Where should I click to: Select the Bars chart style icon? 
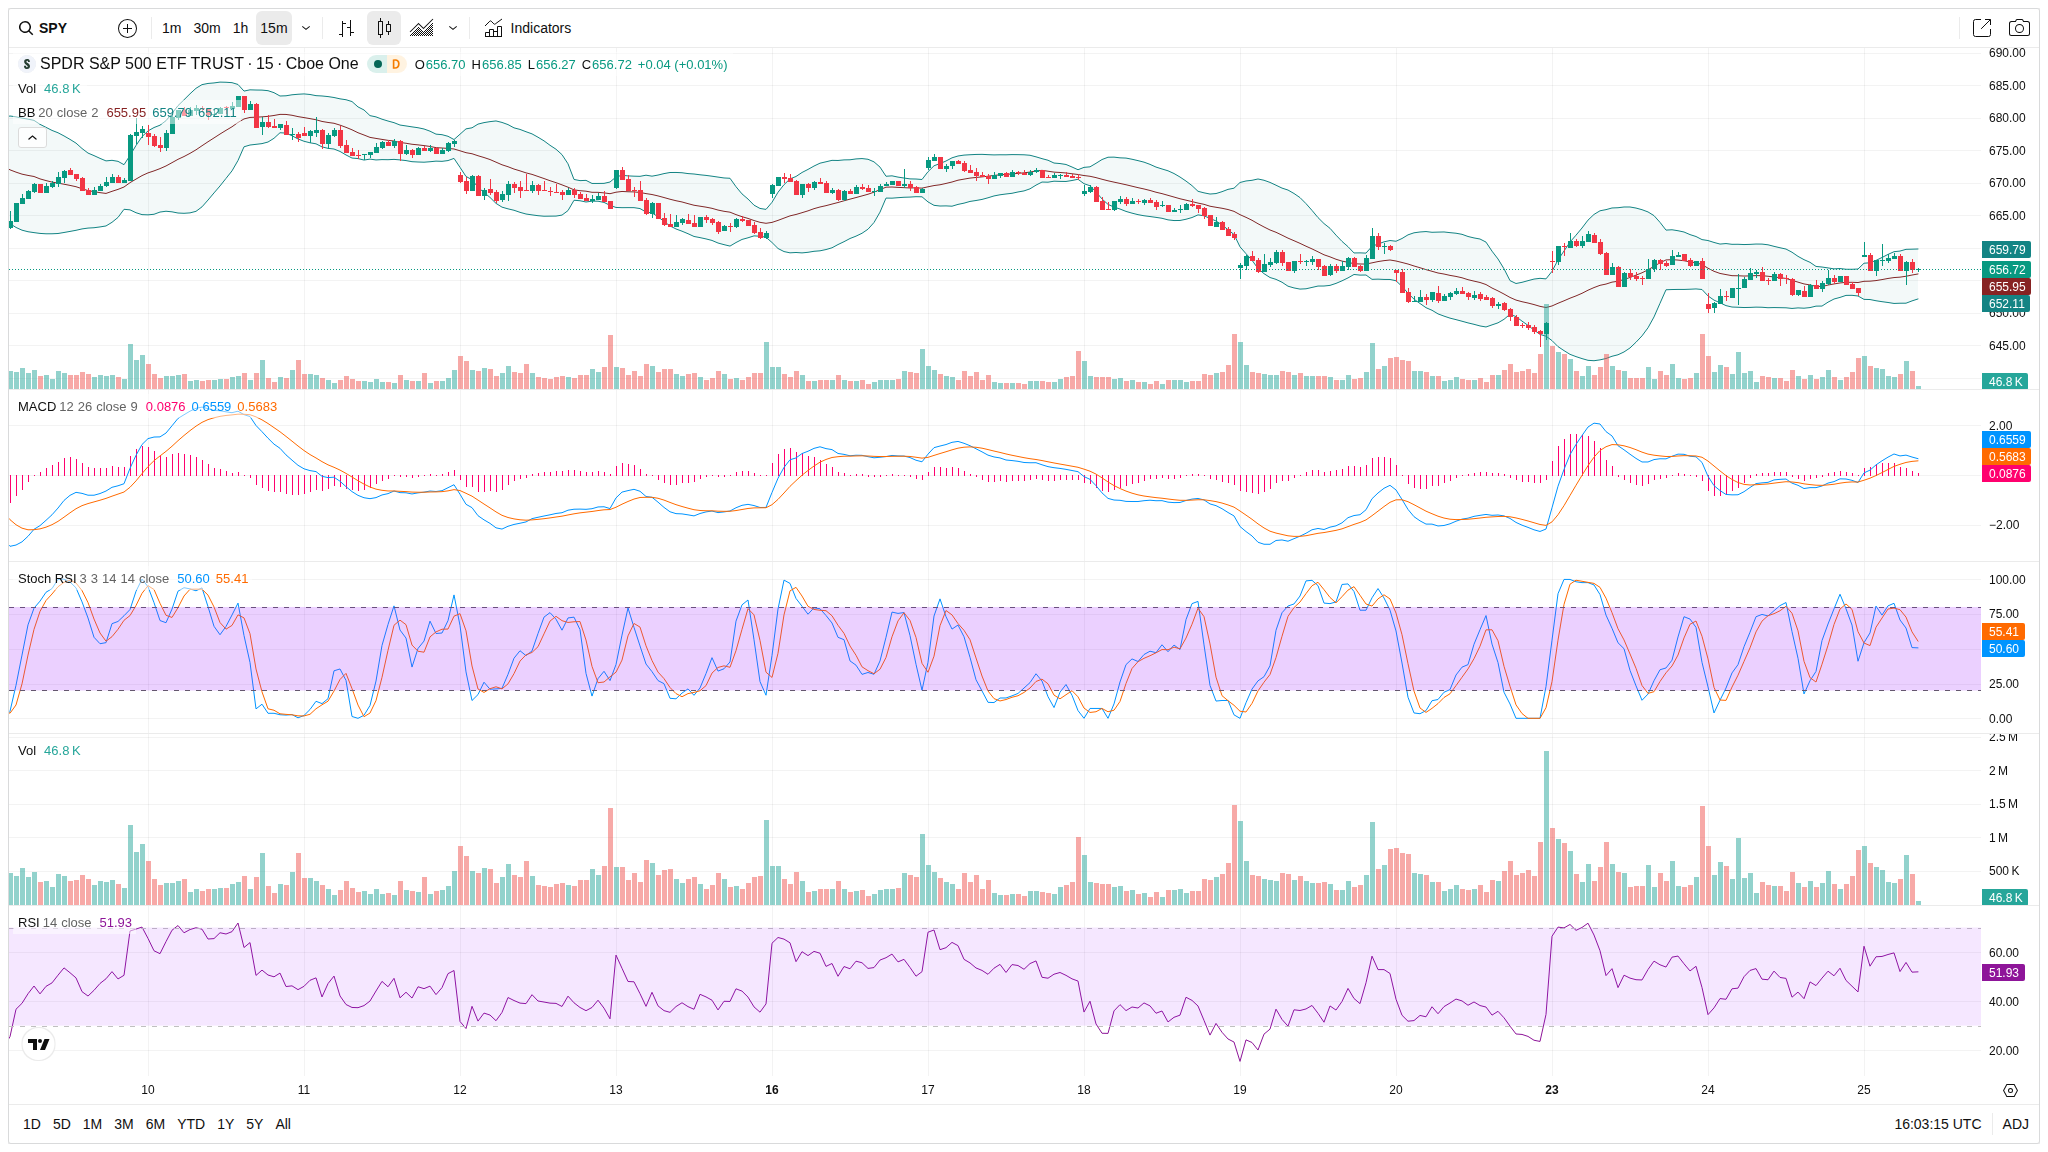point(346,28)
